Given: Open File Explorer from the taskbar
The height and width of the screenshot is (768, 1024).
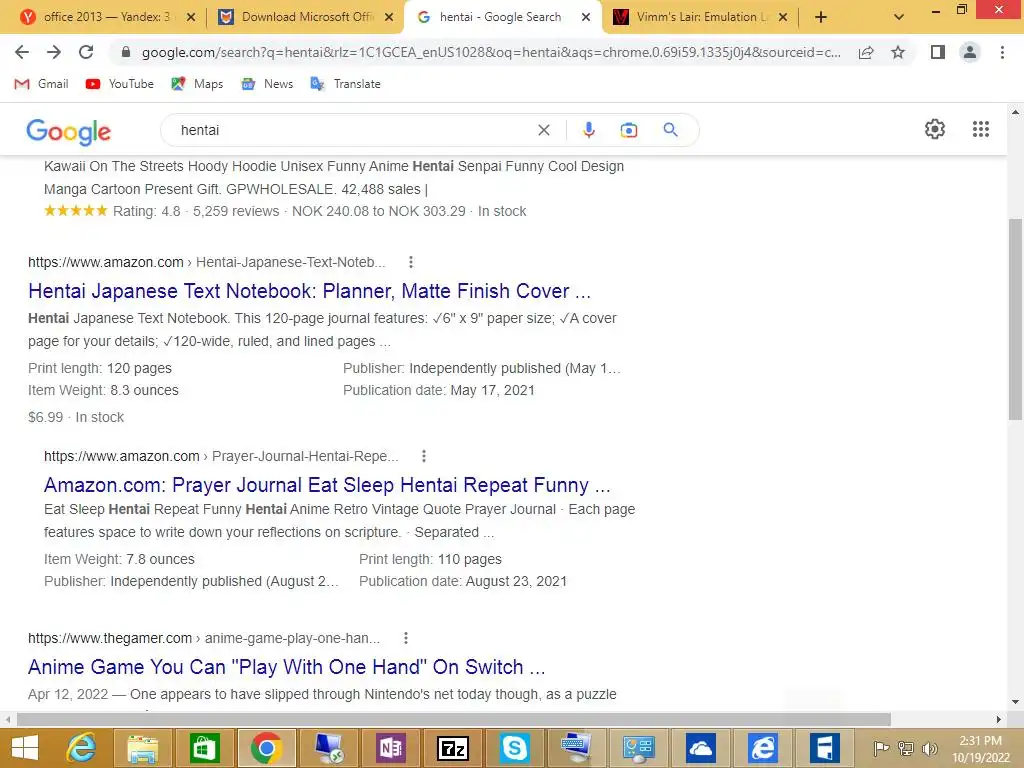Looking at the screenshot, I should pos(142,748).
